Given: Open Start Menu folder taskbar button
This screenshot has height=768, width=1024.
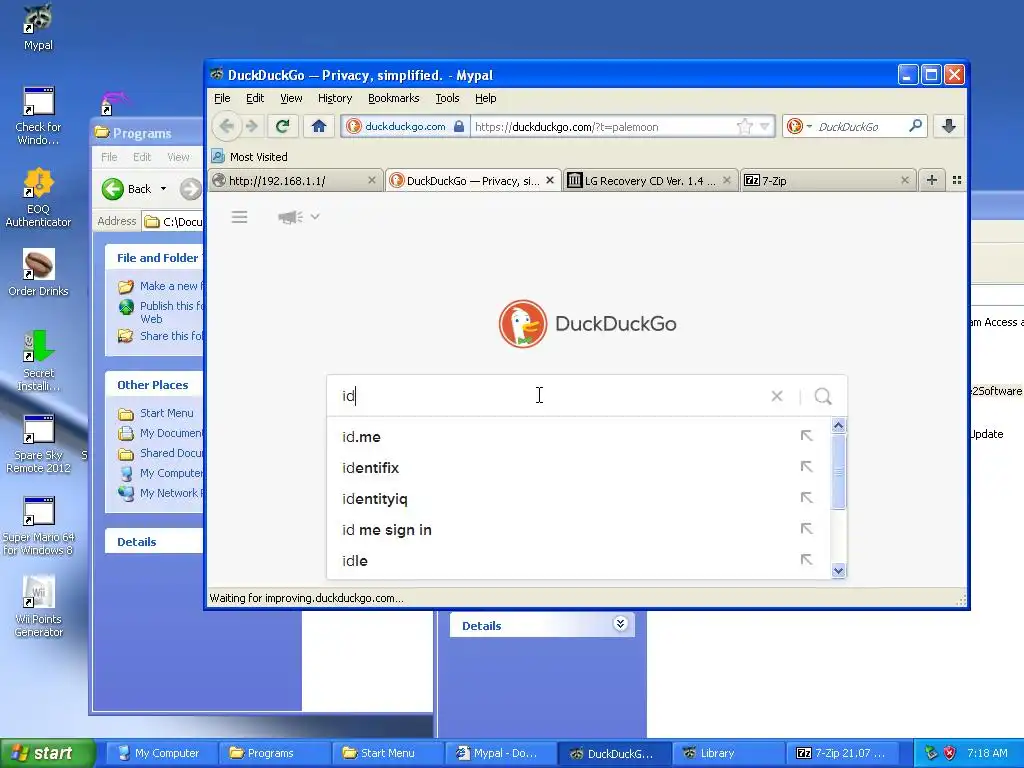Looking at the screenshot, I should coord(387,753).
